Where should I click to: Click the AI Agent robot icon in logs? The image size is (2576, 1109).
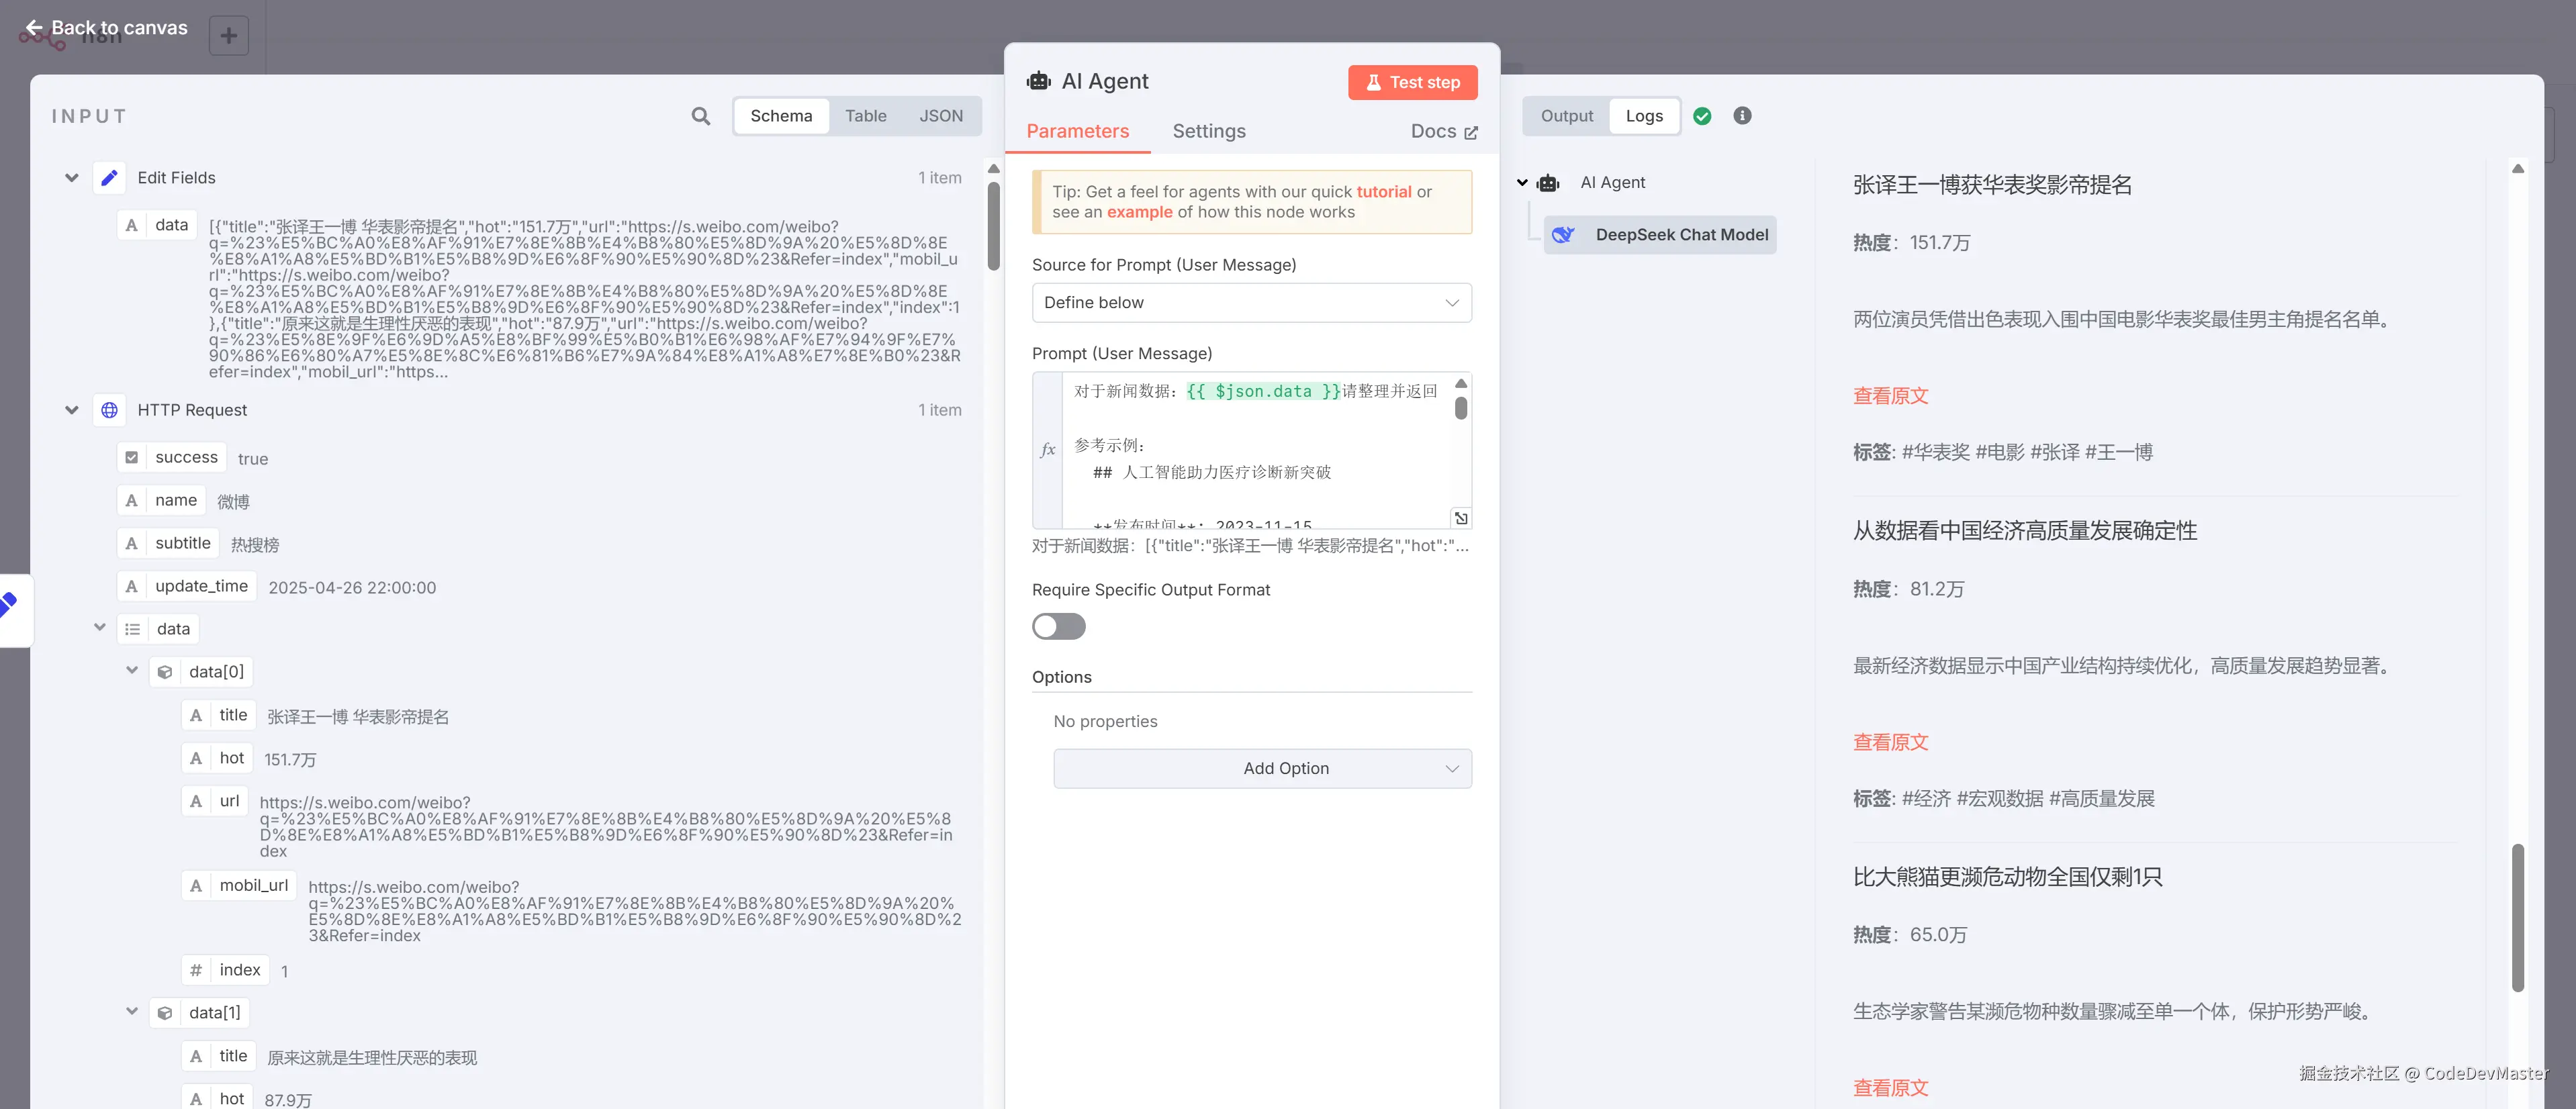[1548, 183]
